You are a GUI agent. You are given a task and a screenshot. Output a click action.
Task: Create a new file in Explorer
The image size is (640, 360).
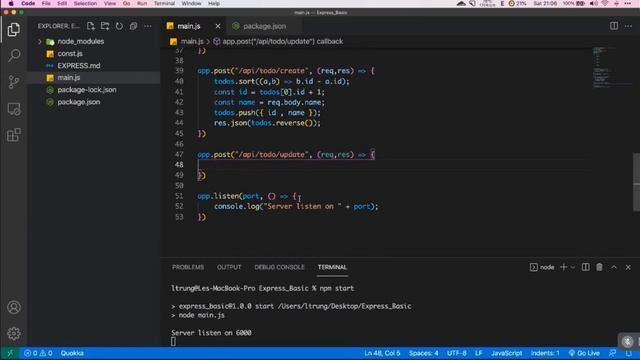91,26
